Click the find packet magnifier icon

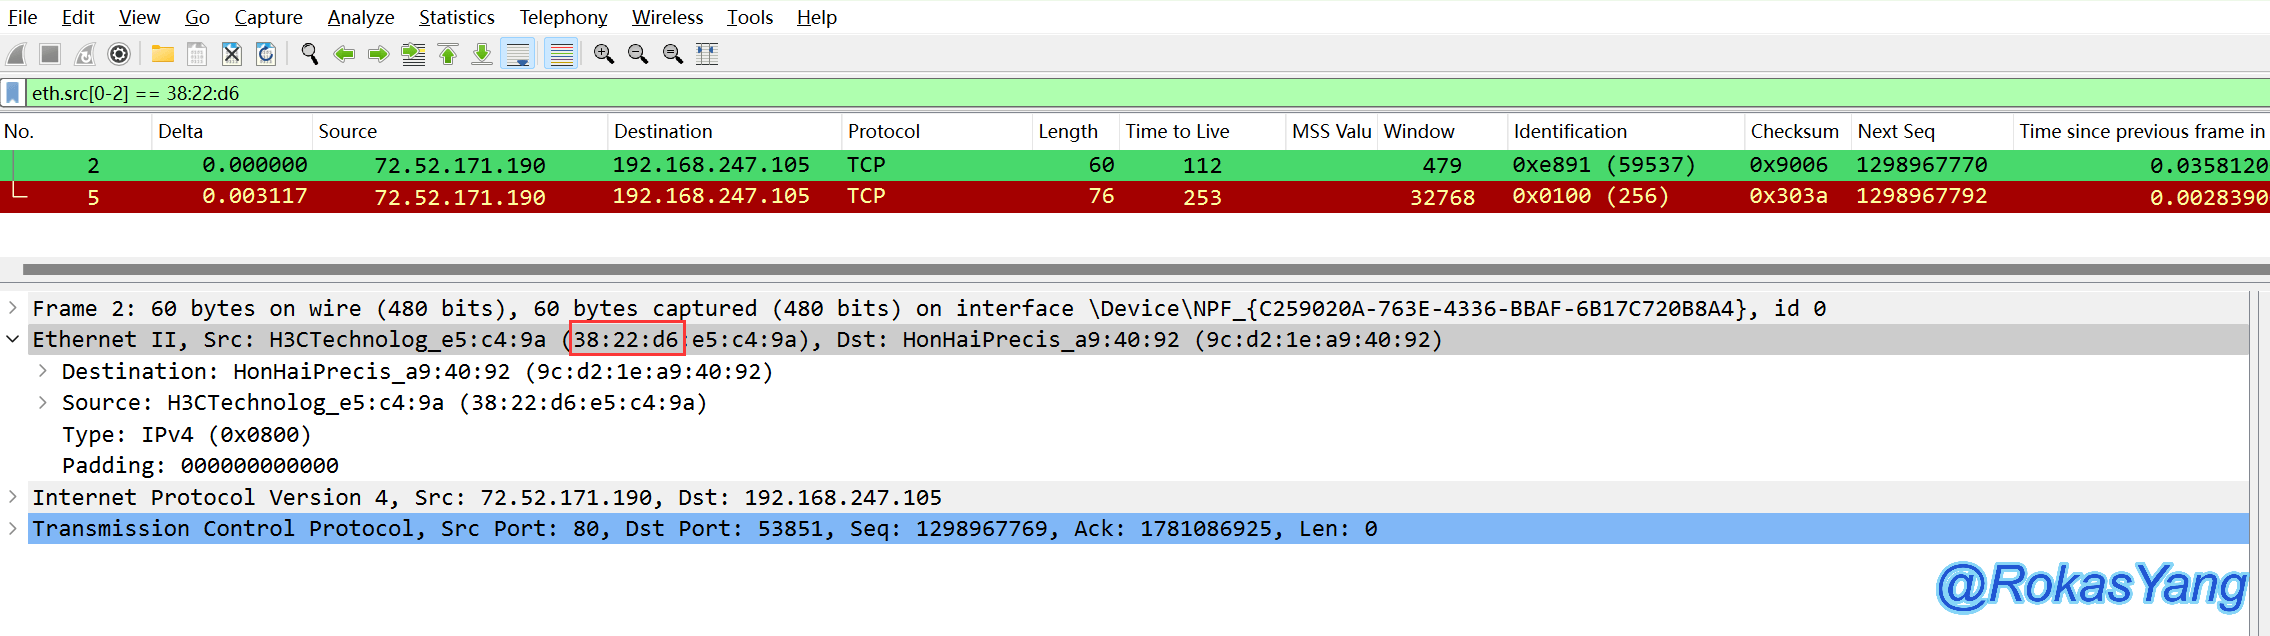pos(310,54)
